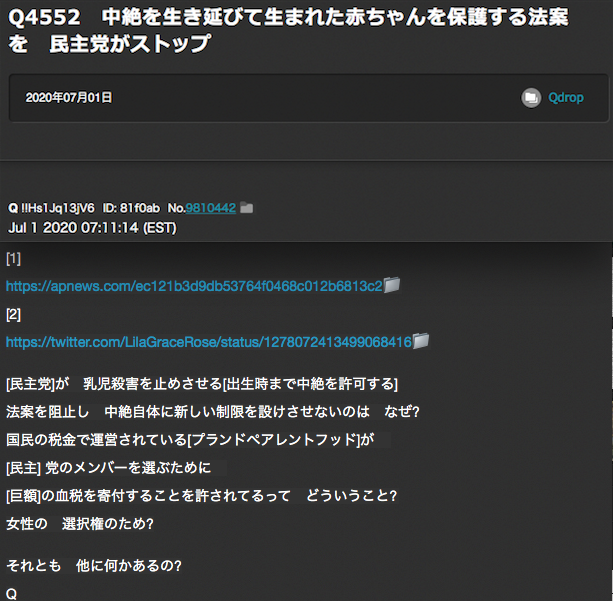Click the line mentioning プランドペアレントフッド
Screen dimensions: 613x601
(x=190, y=440)
